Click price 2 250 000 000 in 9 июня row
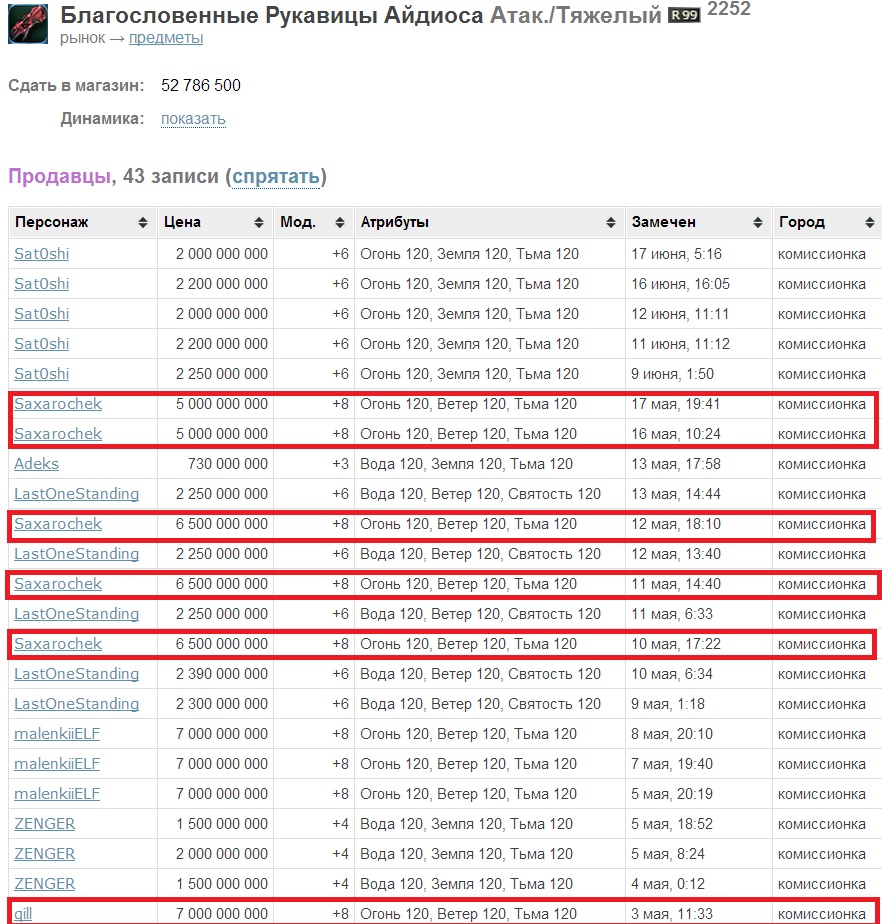This screenshot has height=924, width=882. 222,374
